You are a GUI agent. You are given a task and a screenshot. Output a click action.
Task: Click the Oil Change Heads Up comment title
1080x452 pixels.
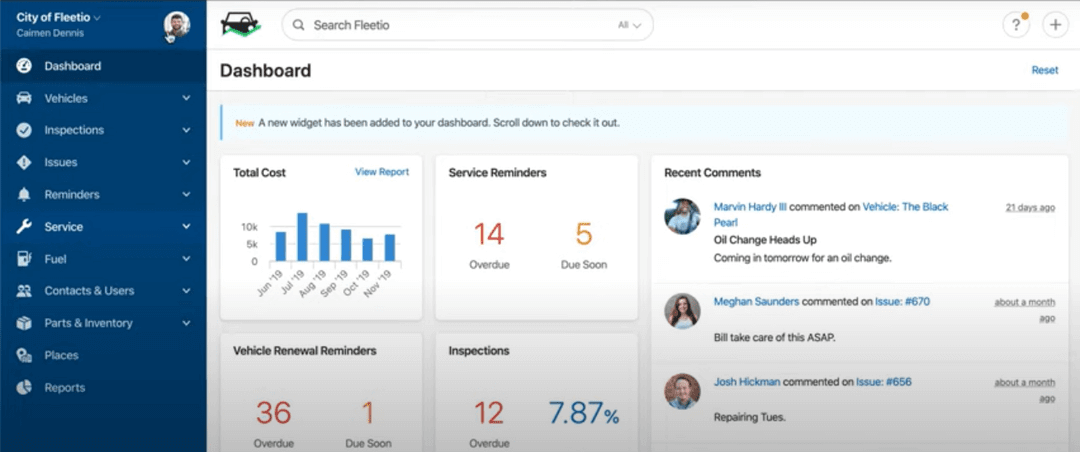click(x=765, y=240)
